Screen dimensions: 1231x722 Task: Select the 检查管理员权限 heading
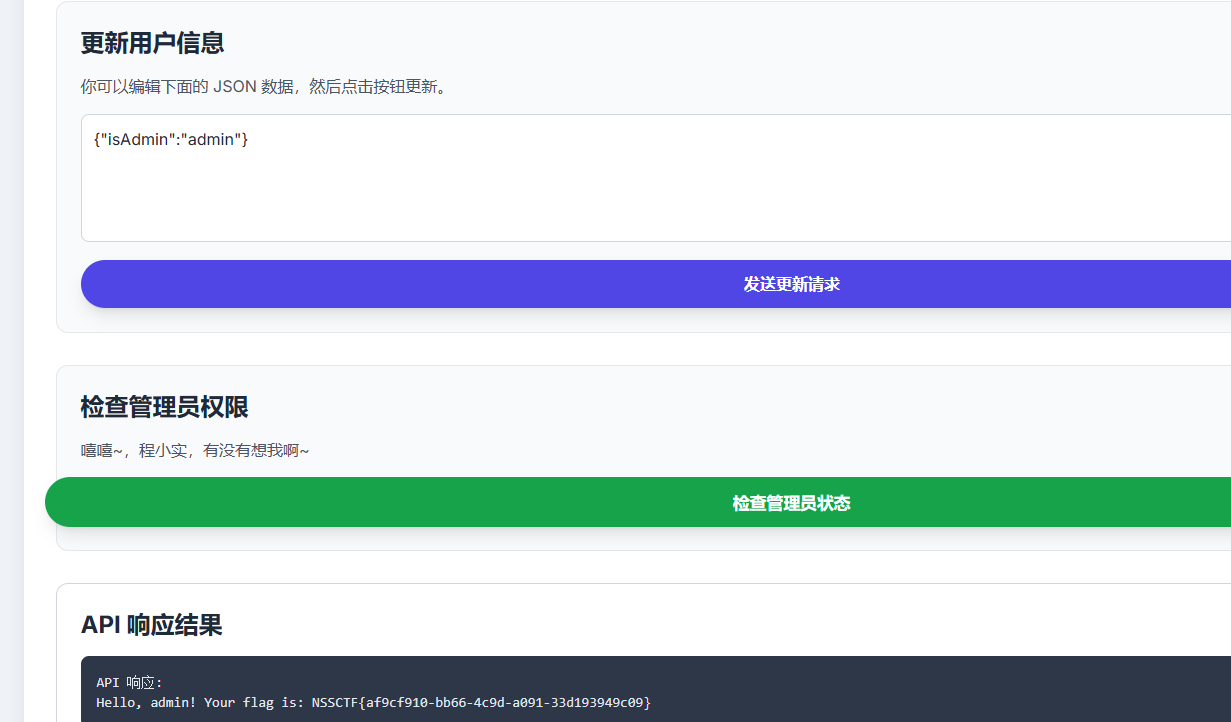(x=165, y=407)
